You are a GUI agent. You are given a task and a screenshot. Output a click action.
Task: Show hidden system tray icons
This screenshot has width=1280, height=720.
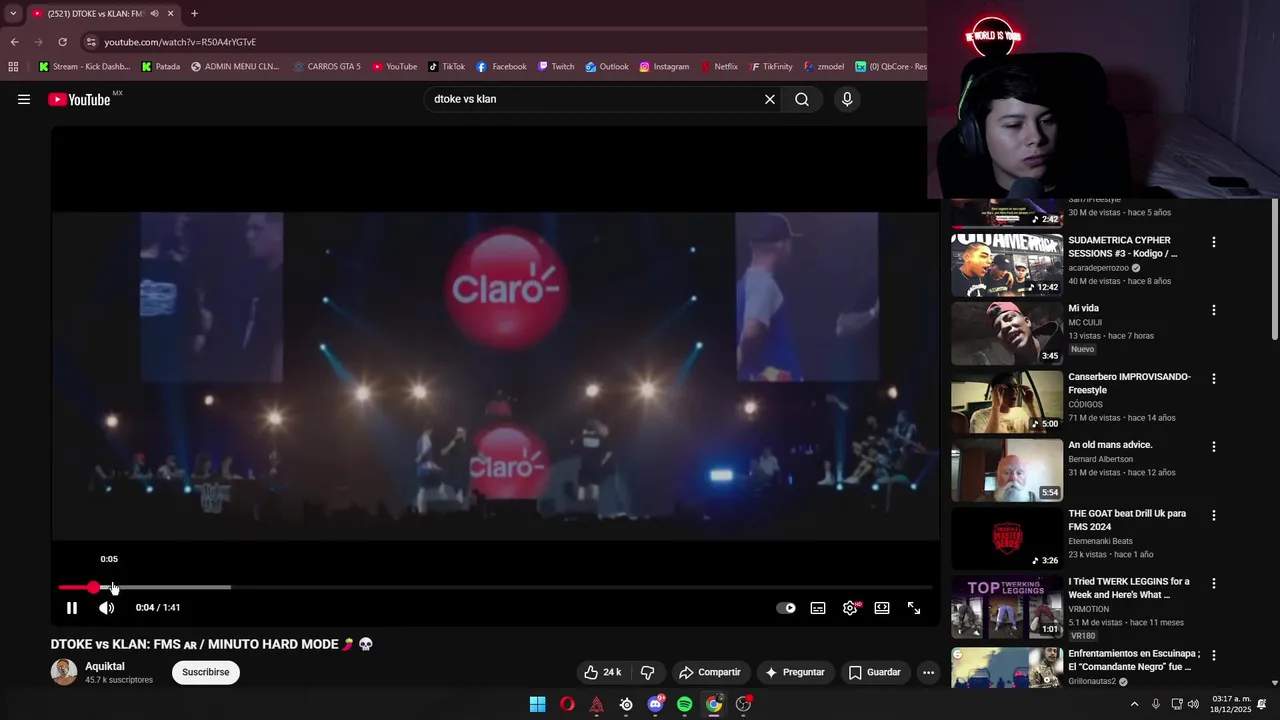[x=1134, y=704]
